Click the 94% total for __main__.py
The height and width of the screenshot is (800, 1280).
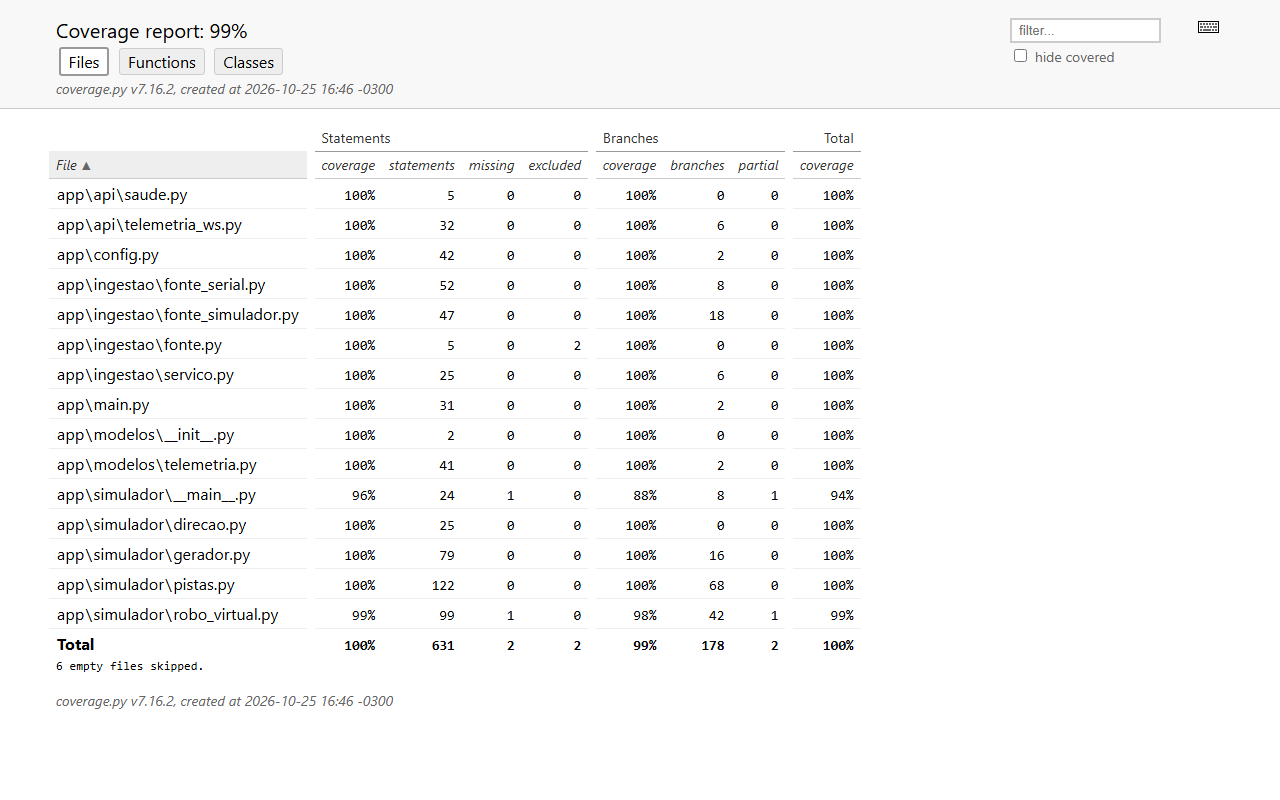842,495
